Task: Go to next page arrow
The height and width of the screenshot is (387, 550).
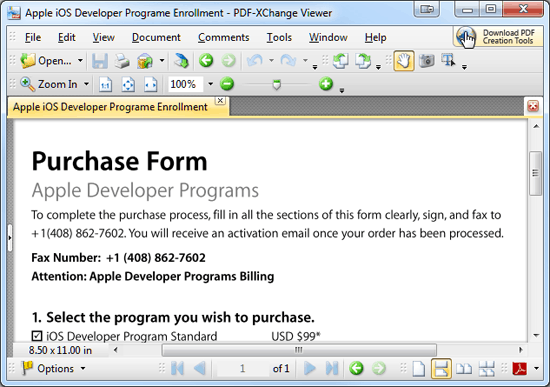Action: (309, 368)
